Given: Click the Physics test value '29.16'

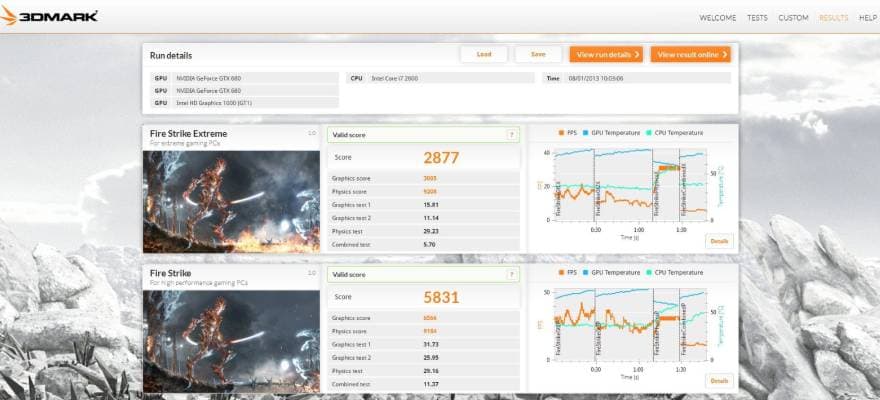Looking at the screenshot, I should pos(430,371).
